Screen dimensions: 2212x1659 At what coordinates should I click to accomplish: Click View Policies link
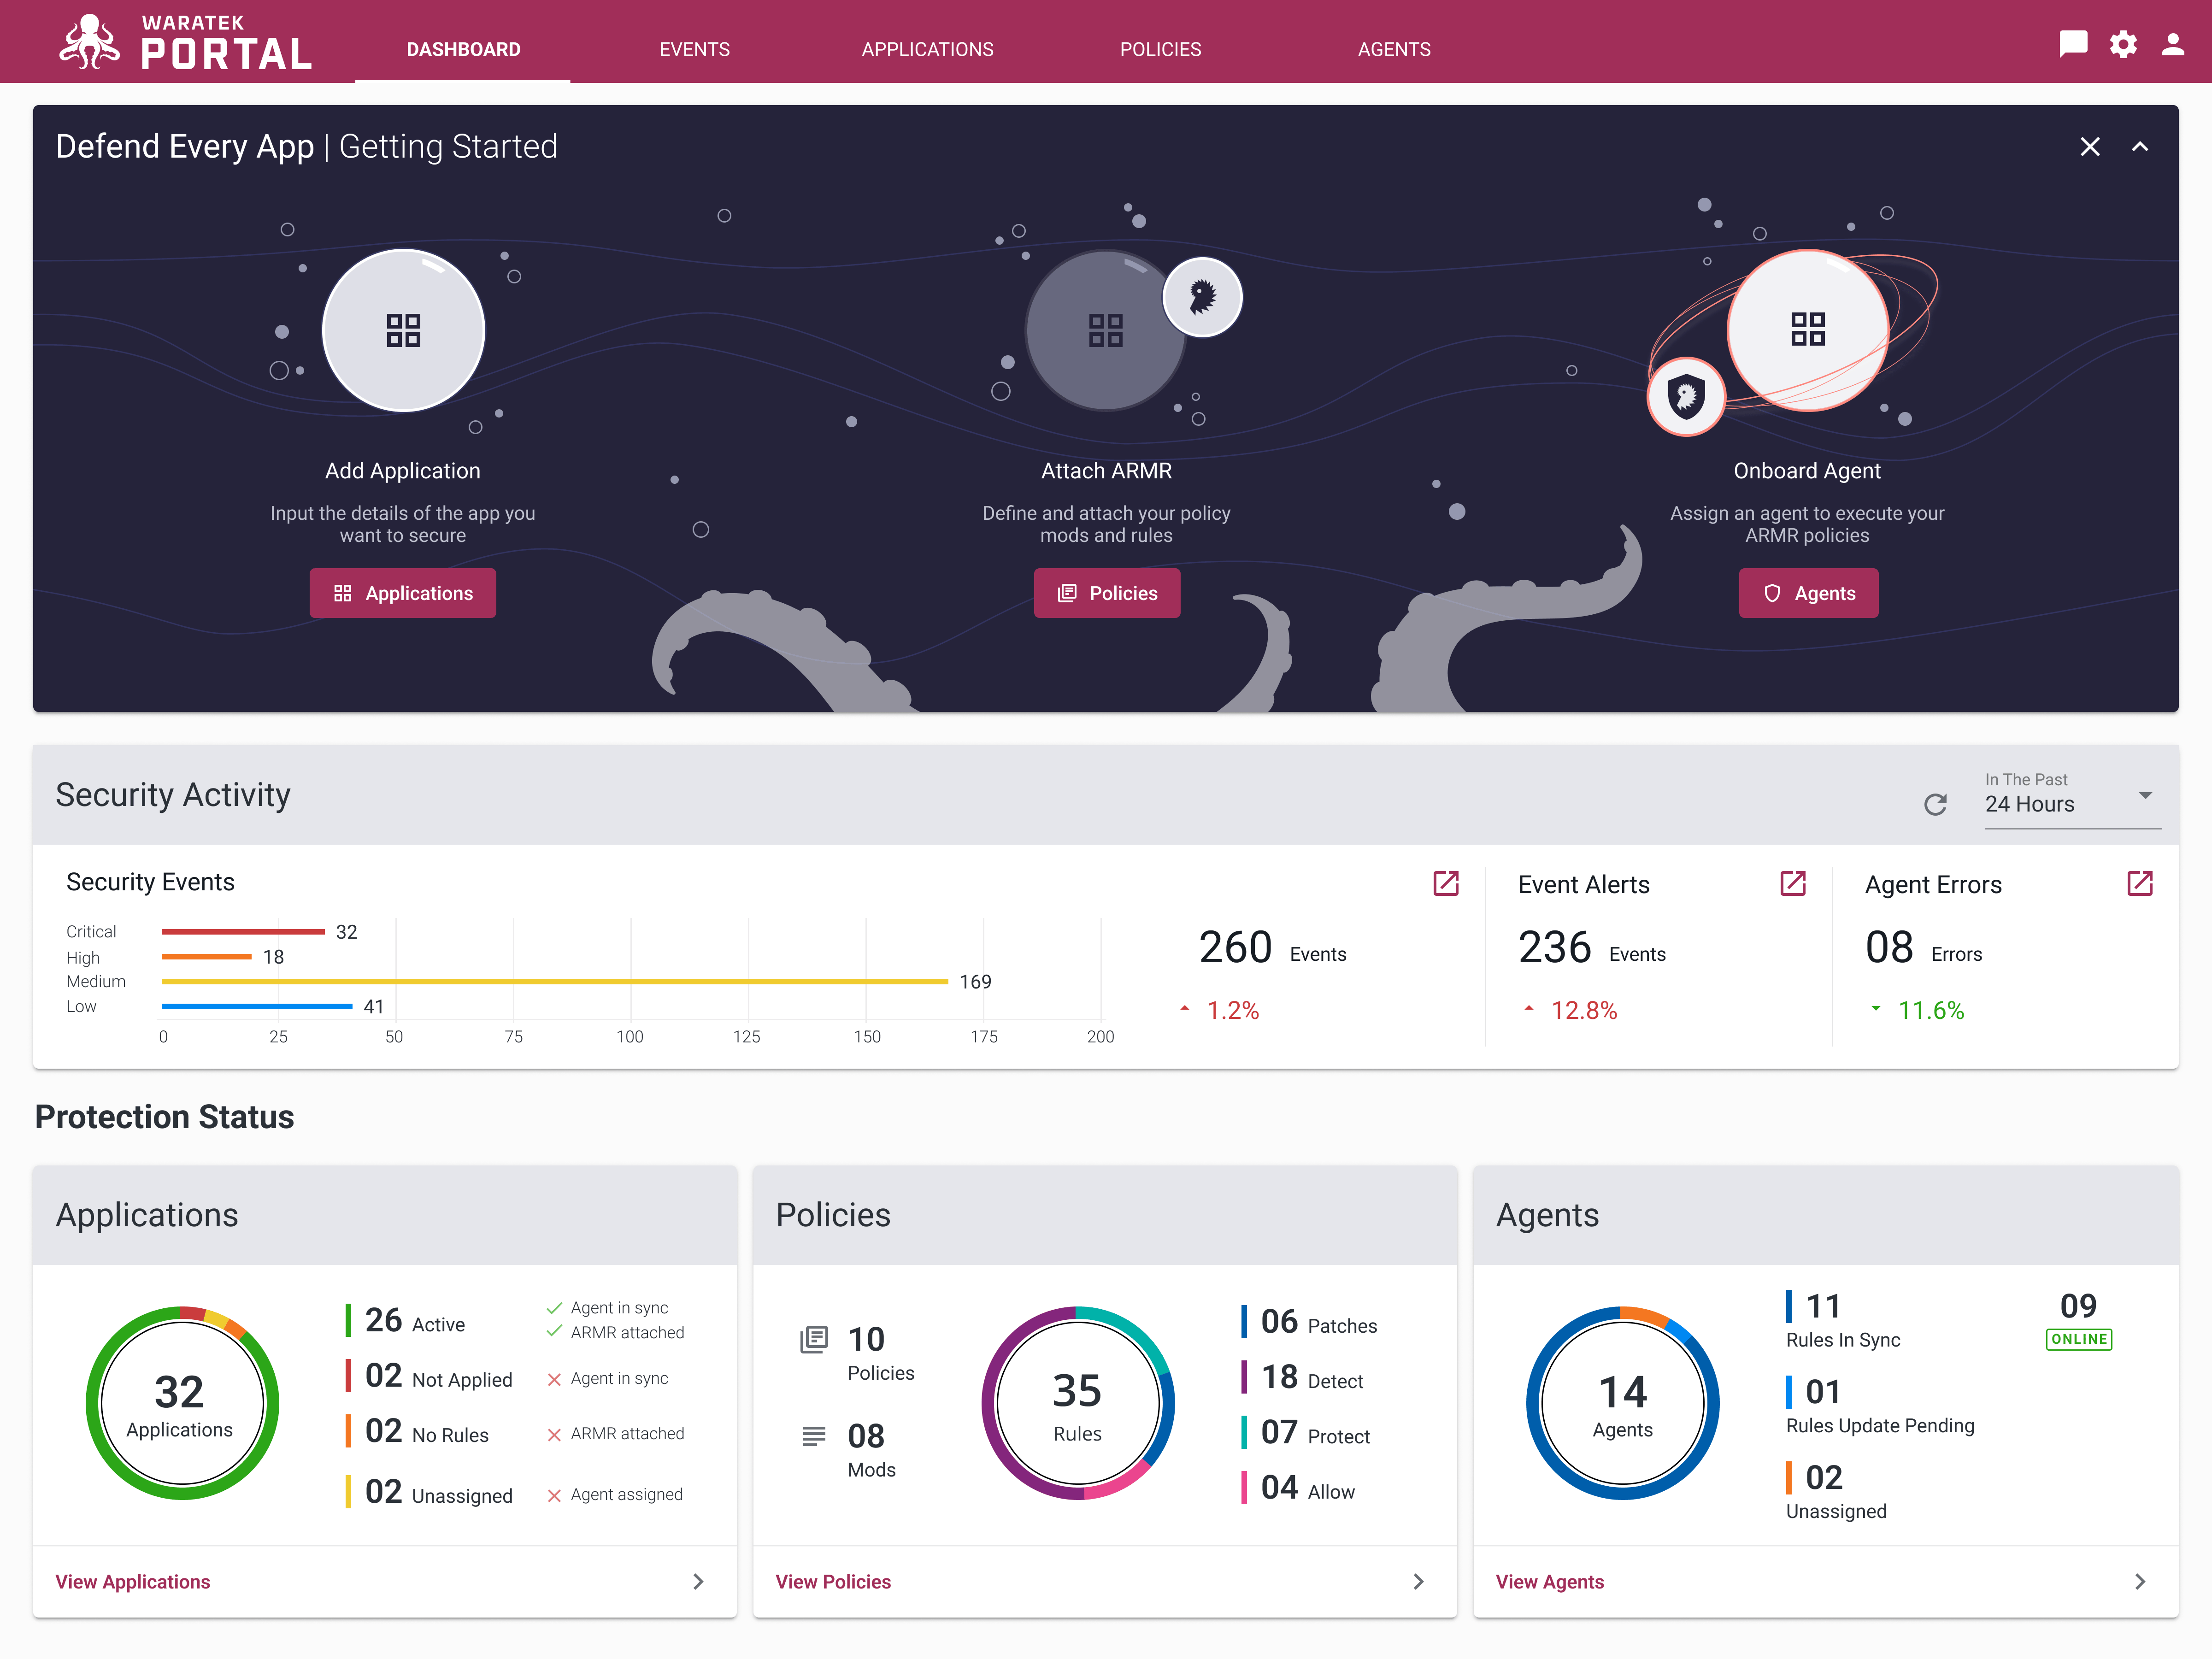833,1581
